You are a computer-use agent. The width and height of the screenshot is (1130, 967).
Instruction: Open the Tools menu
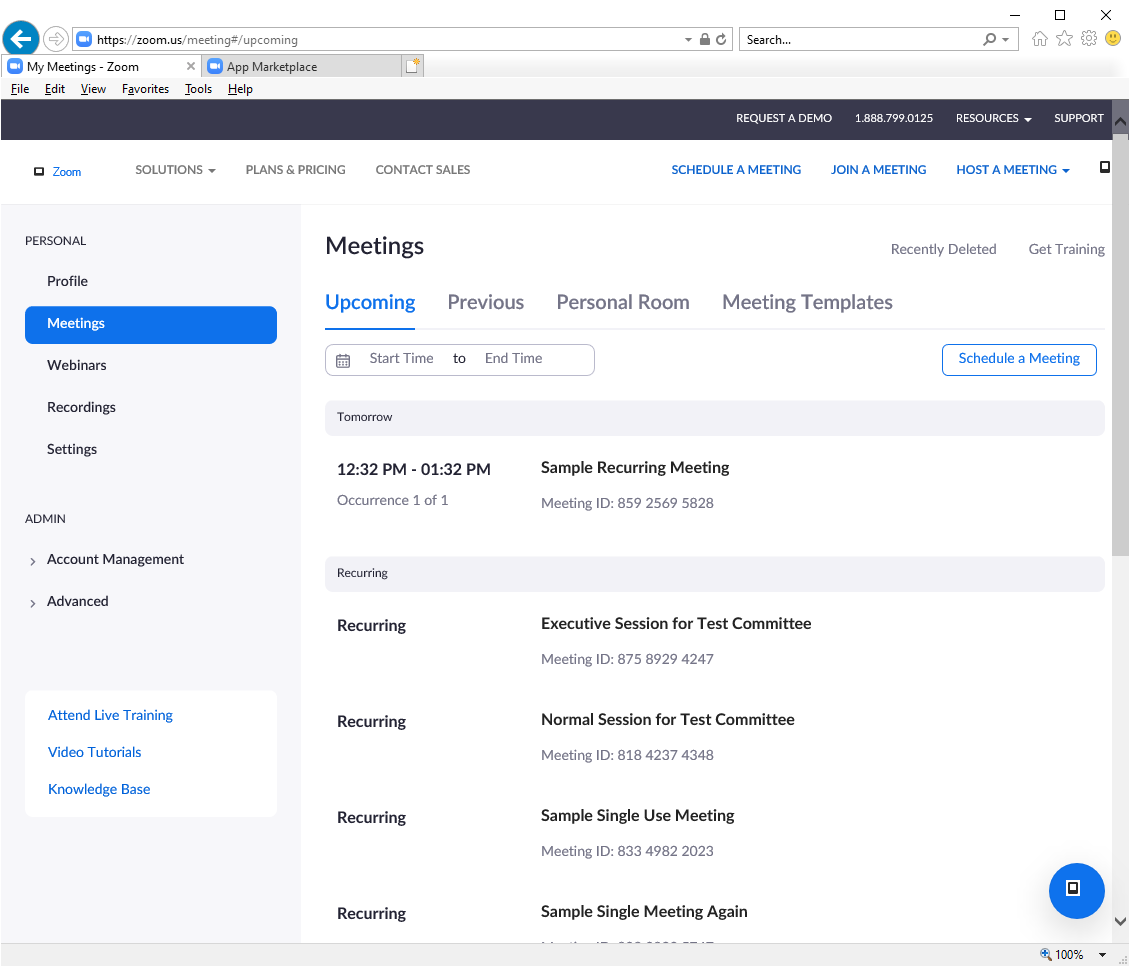pos(198,89)
